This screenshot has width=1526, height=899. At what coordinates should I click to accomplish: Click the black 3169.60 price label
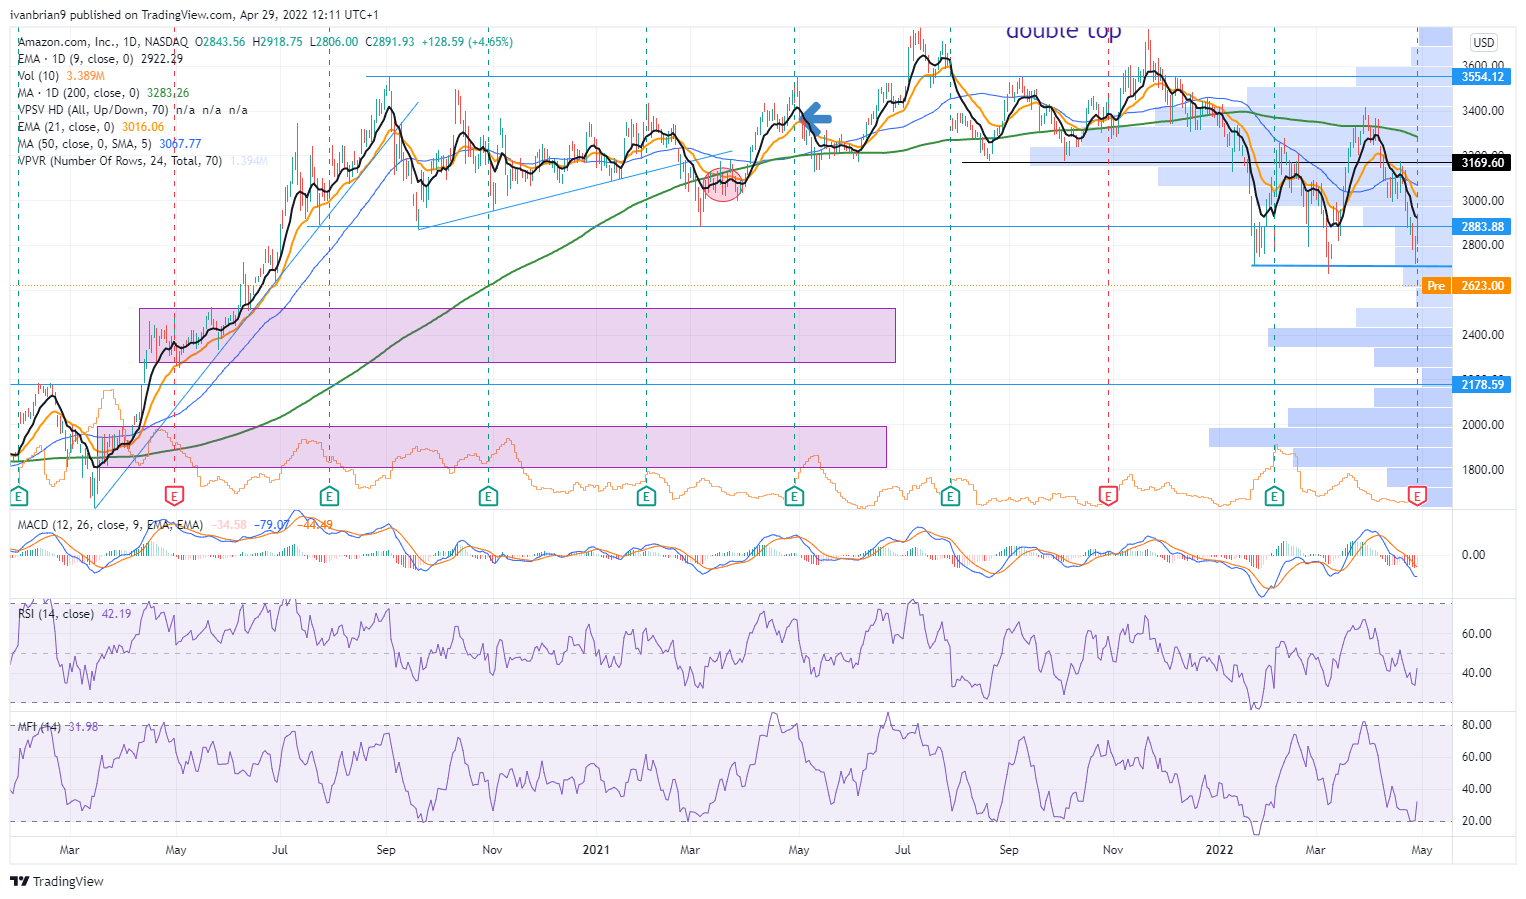[1482, 162]
